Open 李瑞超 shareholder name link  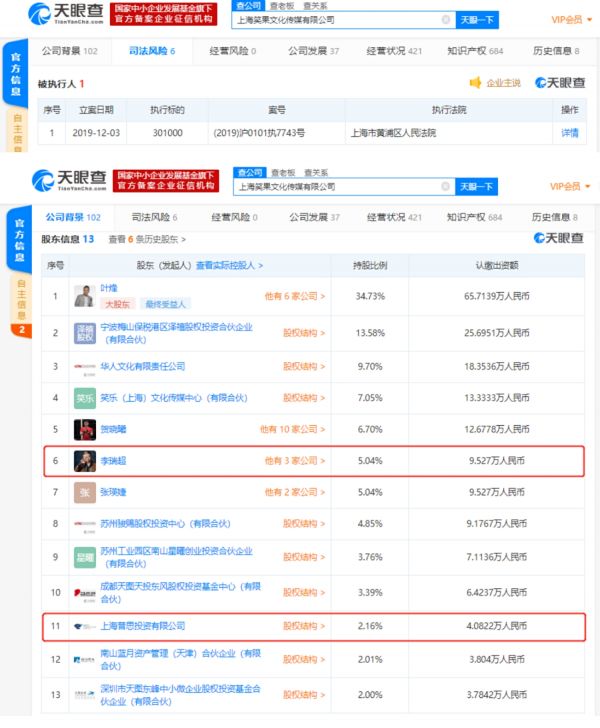tap(113, 461)
